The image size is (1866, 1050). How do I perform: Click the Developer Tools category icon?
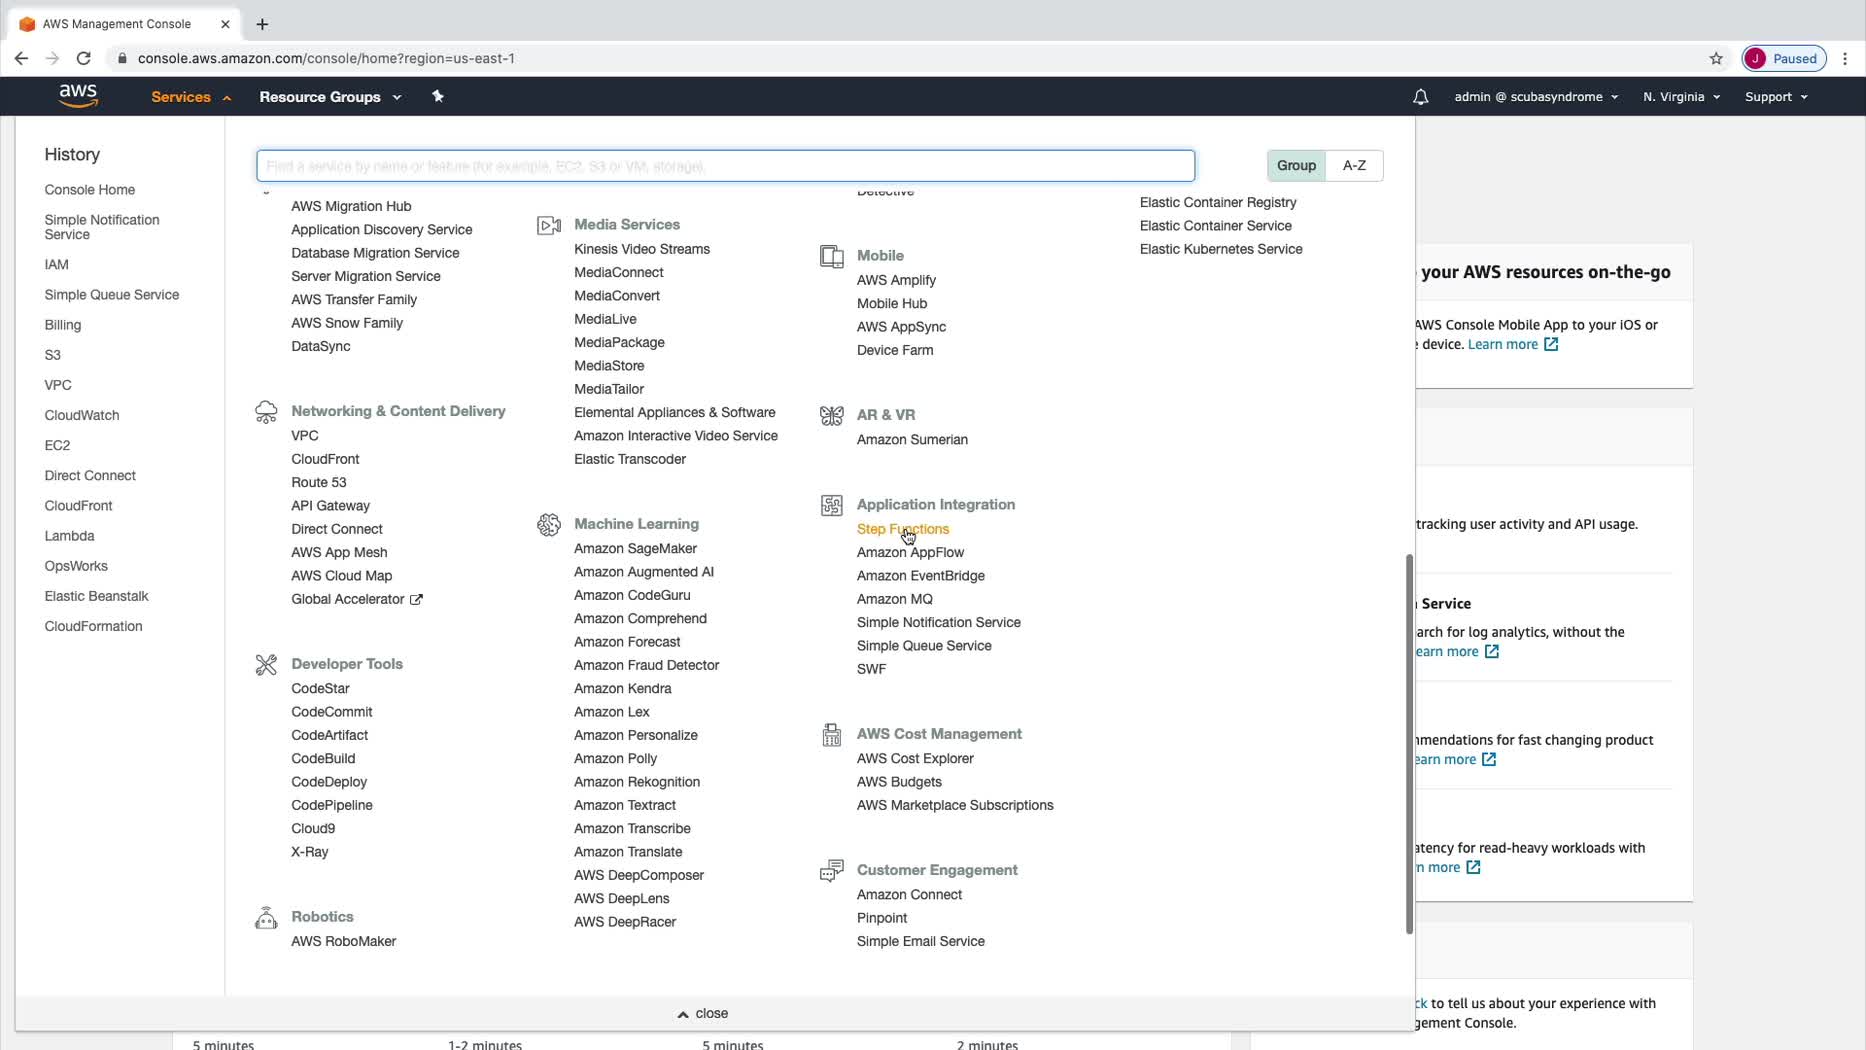[266, 664]
